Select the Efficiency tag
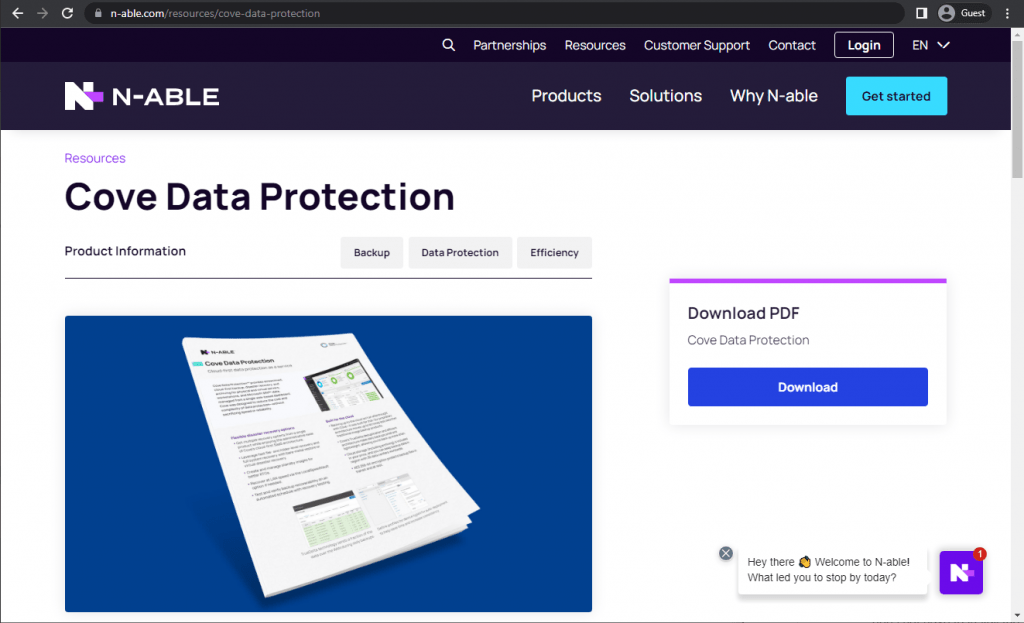The image size is (1024, 623). [554, 253]
